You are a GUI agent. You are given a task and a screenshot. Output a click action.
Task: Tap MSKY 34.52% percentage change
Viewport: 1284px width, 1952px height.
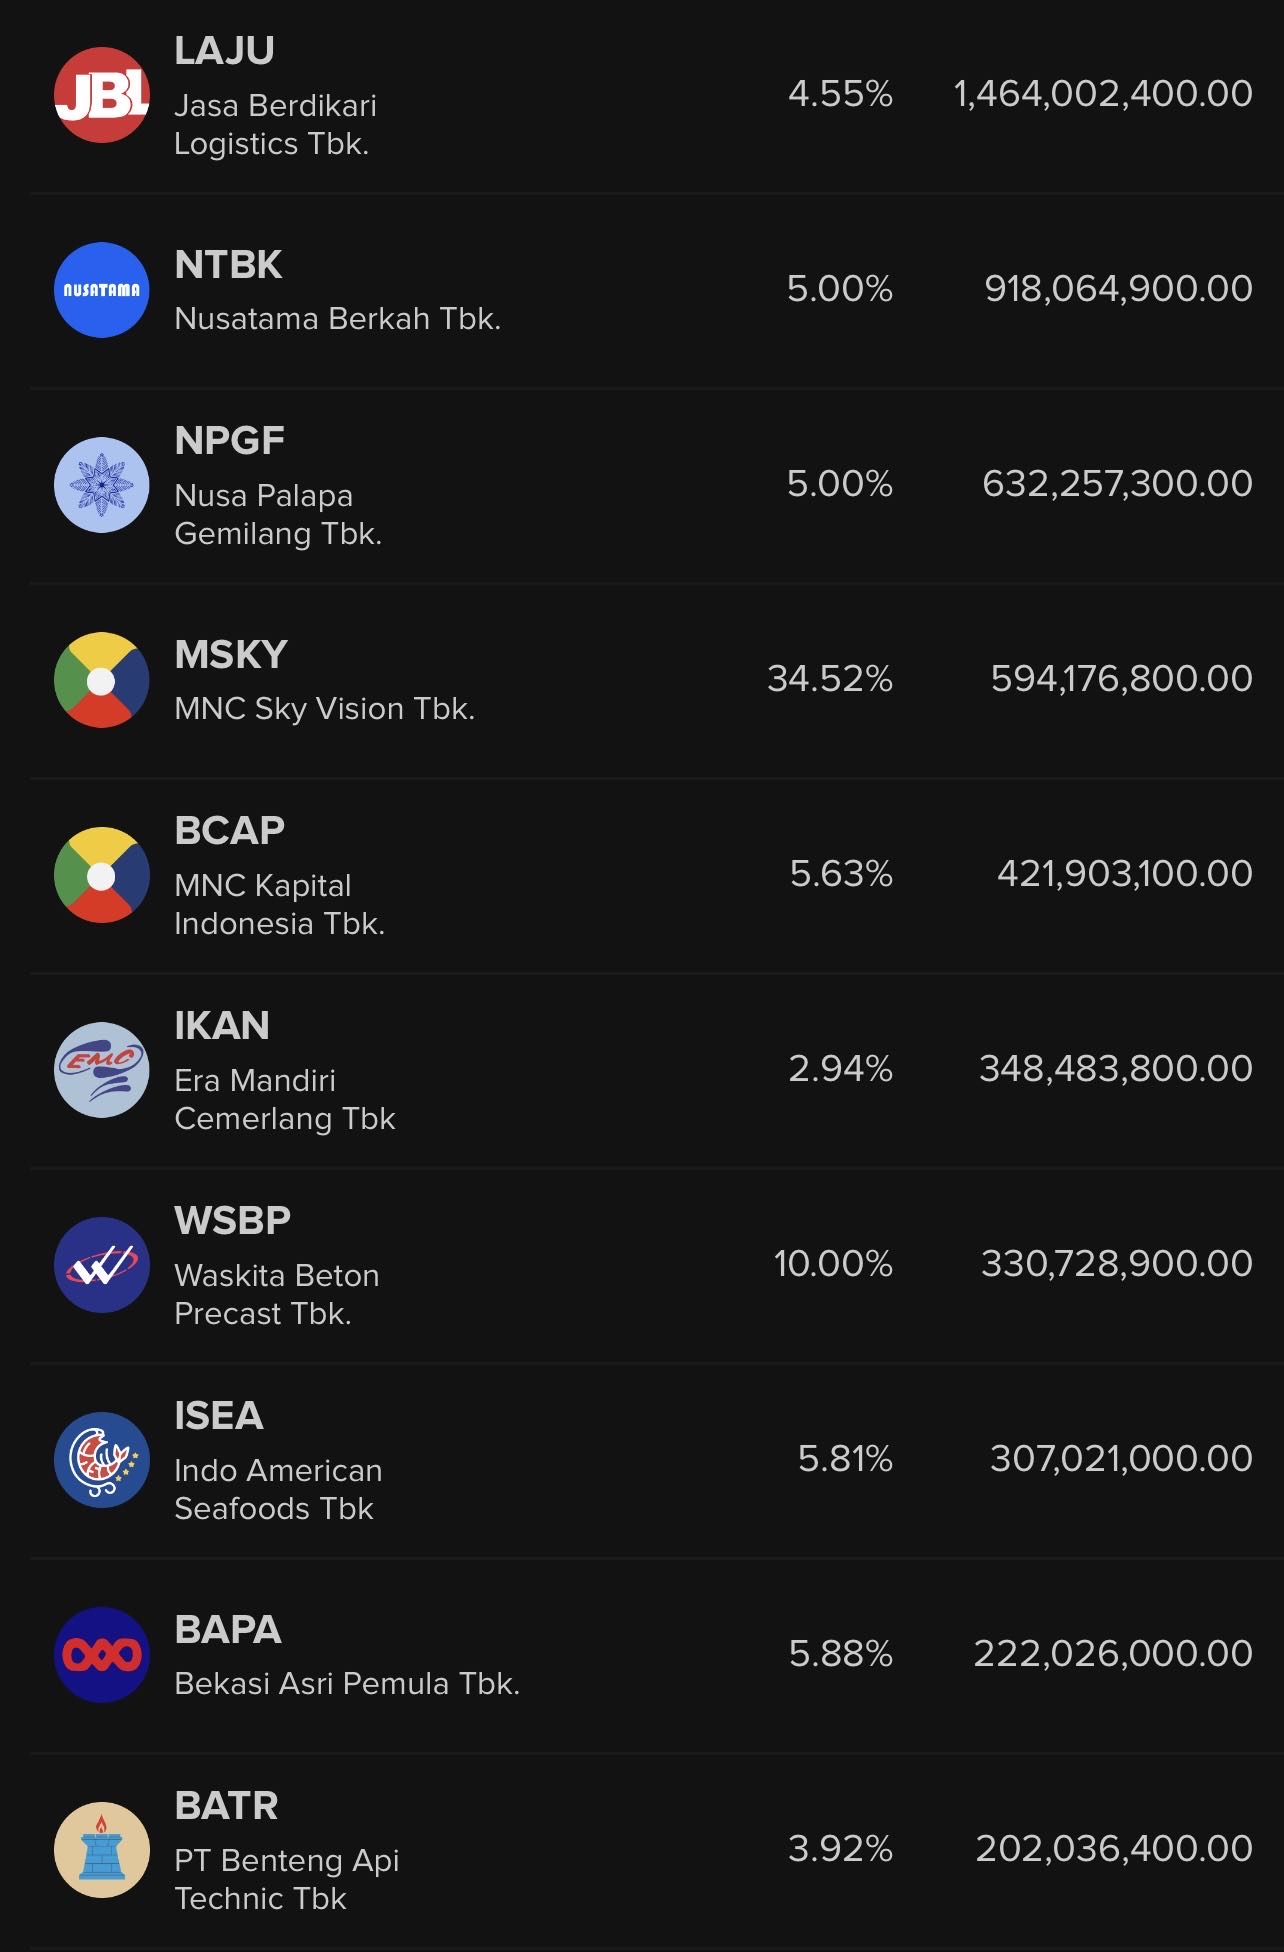[x=830, y=679]
